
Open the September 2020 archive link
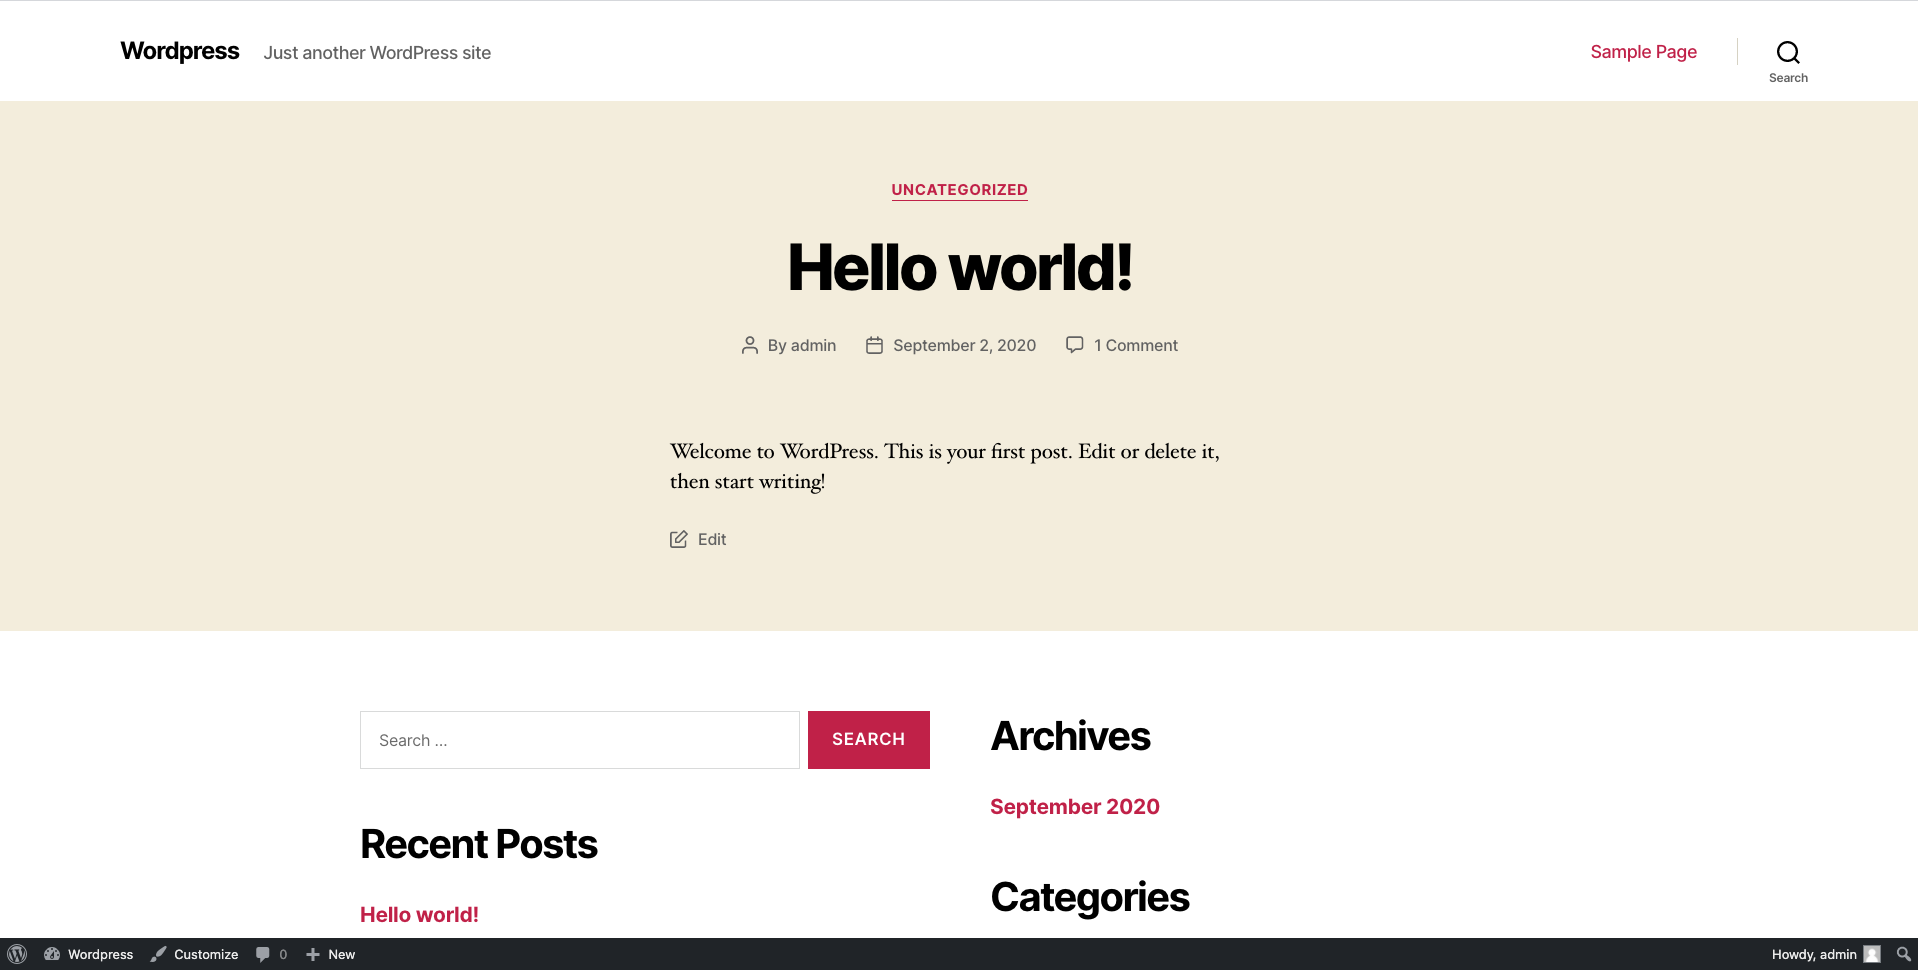1074,807
